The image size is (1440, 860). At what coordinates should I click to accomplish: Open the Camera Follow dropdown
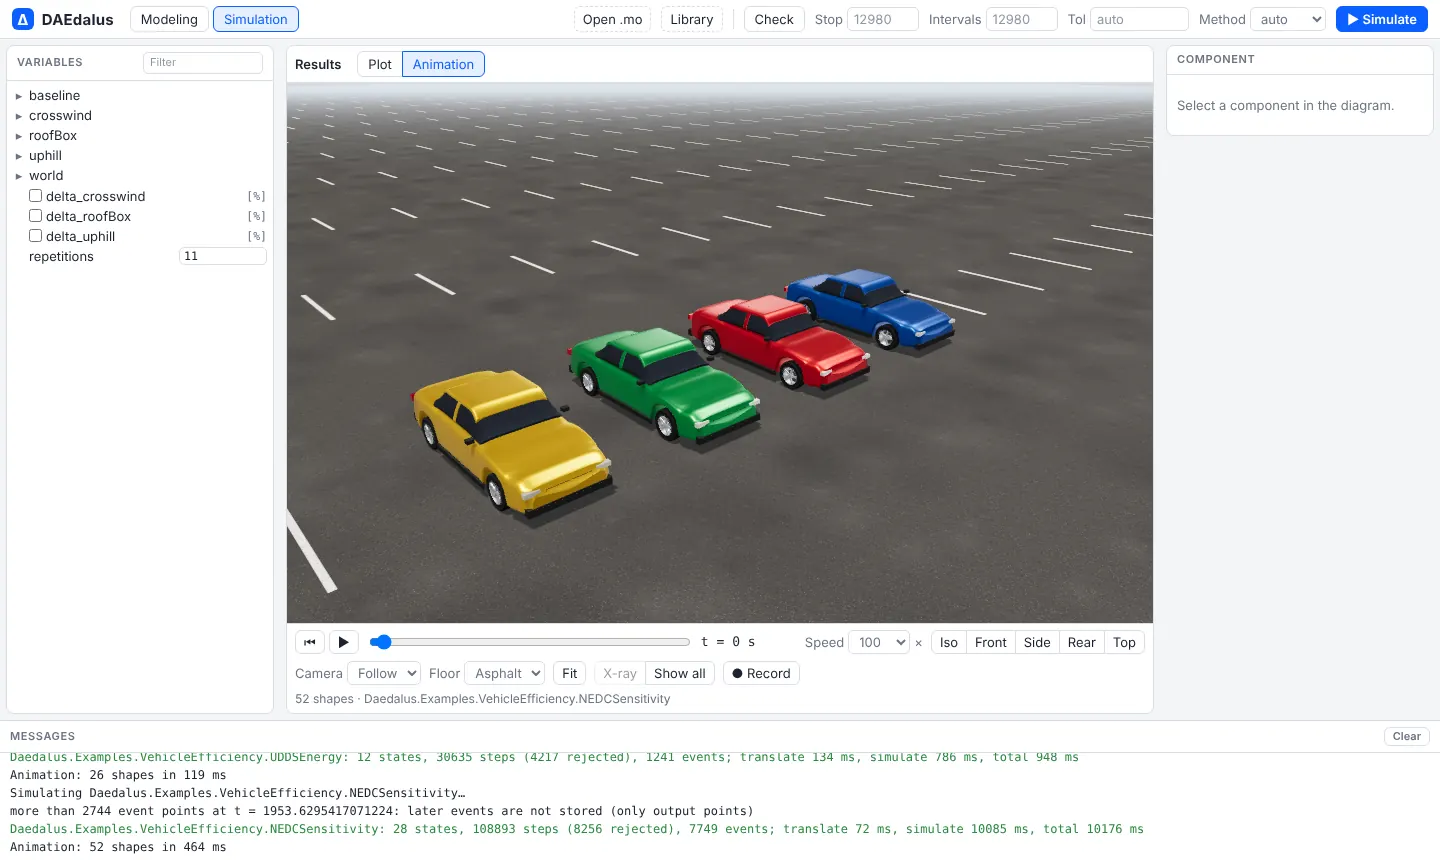coord(384,673)
